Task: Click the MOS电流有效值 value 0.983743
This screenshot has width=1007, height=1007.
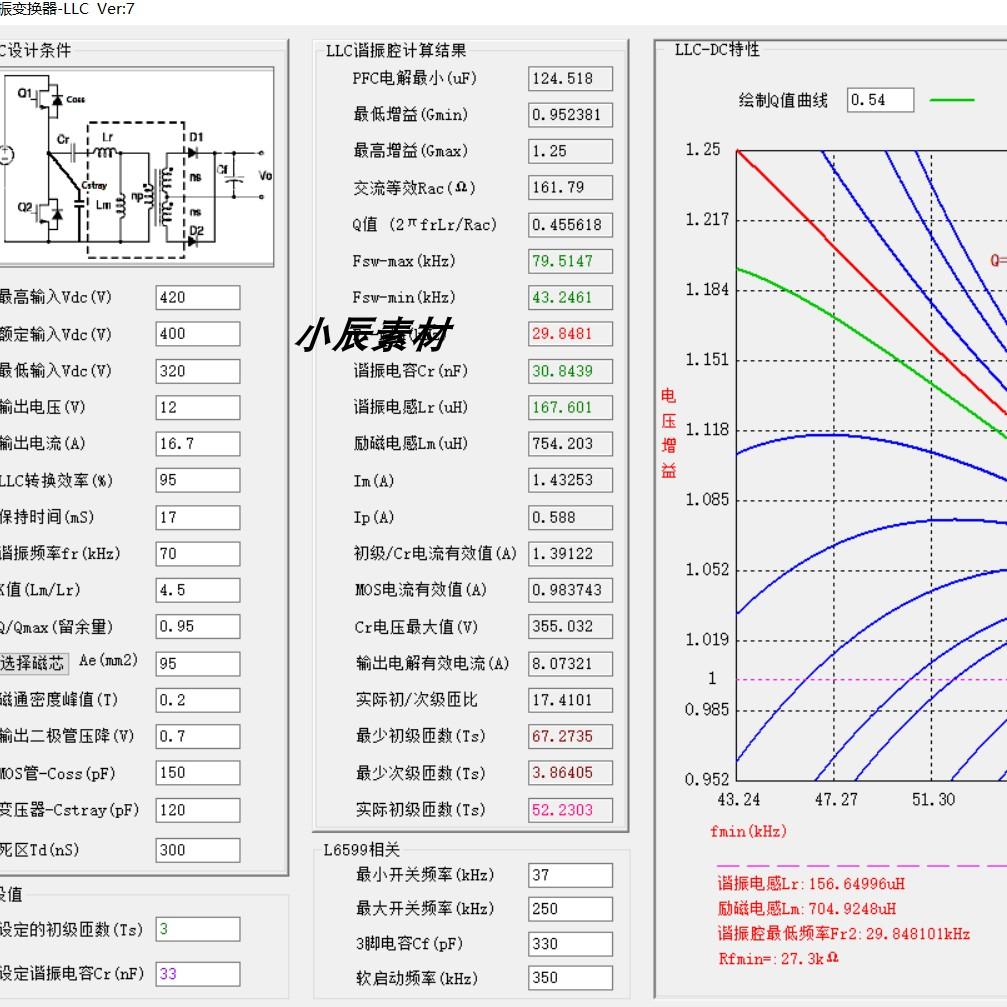Action: coord(570,590)
